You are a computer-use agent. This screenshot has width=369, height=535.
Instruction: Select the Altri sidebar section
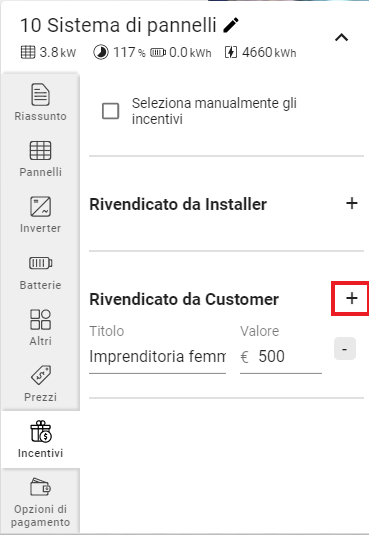[x=40, y=327]
